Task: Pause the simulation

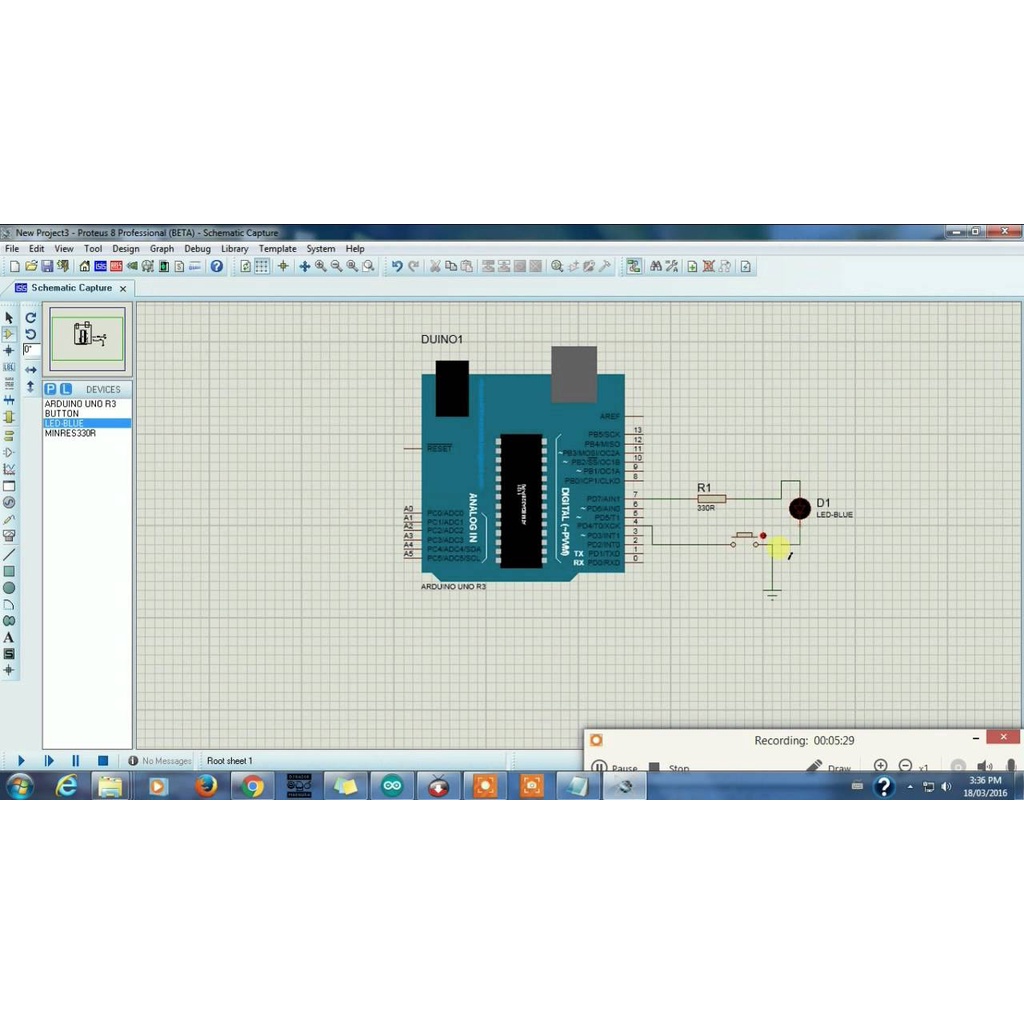Action: [76, 760]
